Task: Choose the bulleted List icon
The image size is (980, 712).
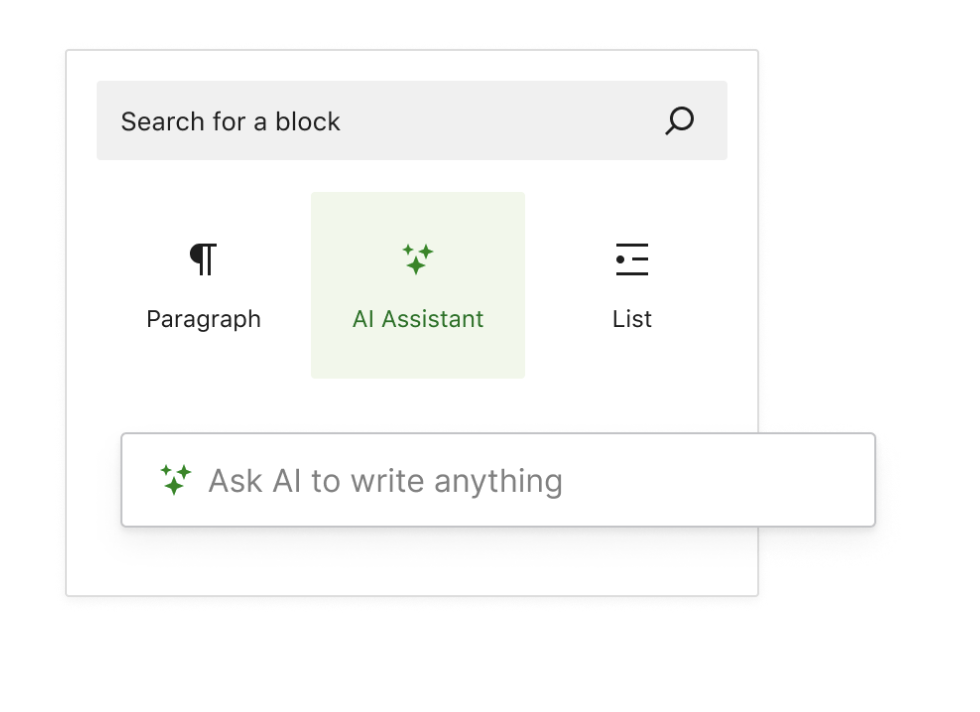Action: (x=632, y=259)
